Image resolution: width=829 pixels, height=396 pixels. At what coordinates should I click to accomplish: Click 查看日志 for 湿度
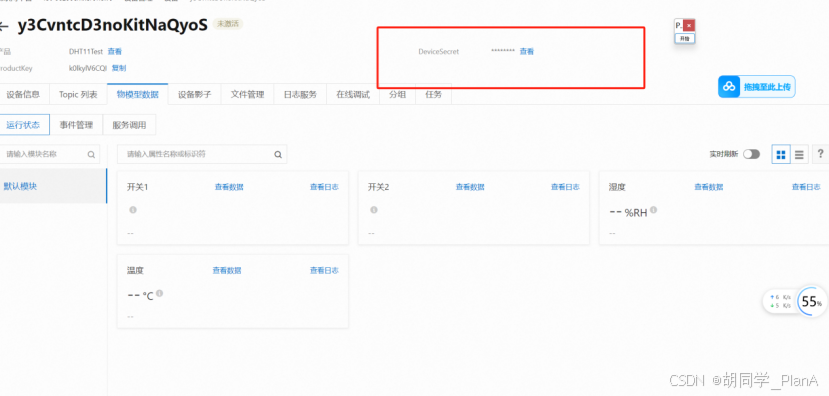(x=806, y=187)
